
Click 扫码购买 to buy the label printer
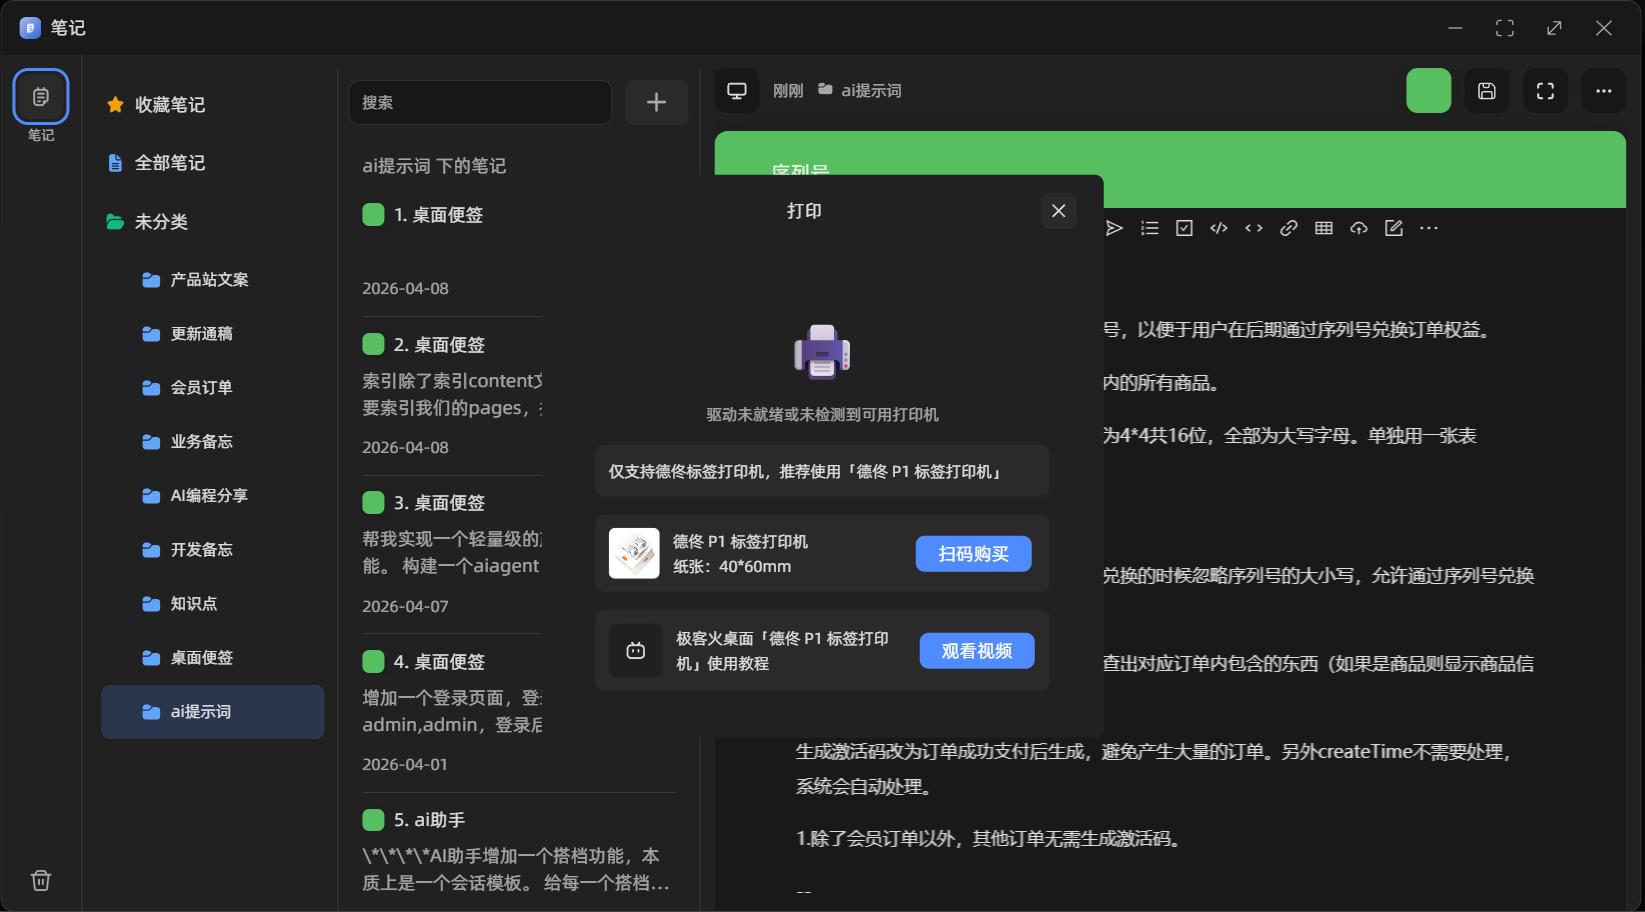pyautogui.click(x=972, y=553)
